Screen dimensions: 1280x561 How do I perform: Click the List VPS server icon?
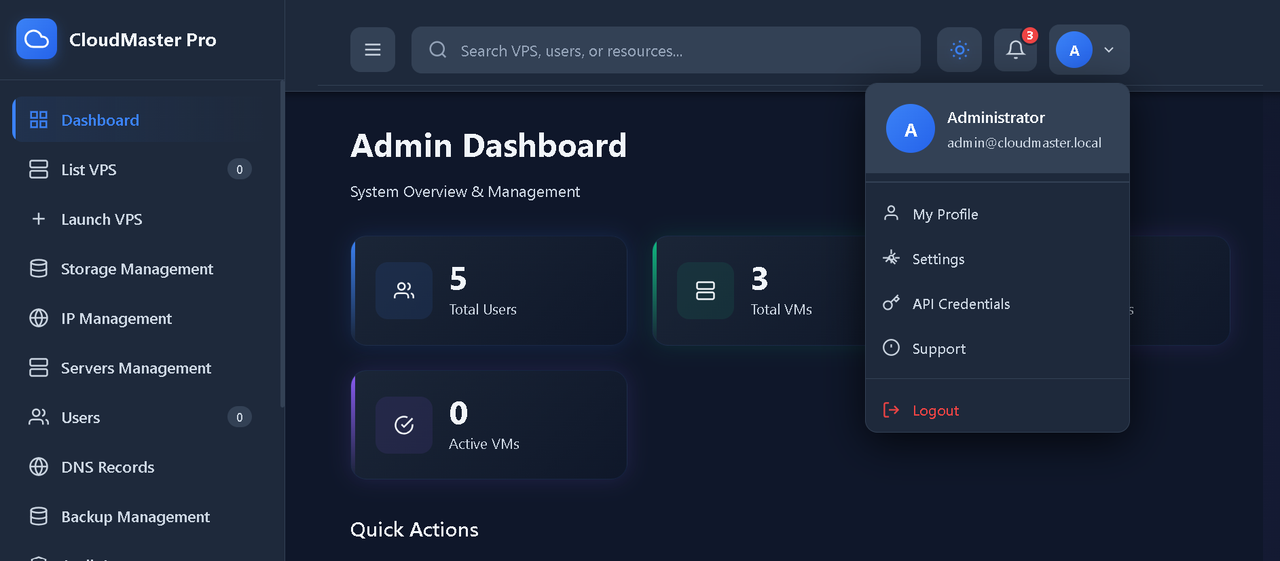39,169
